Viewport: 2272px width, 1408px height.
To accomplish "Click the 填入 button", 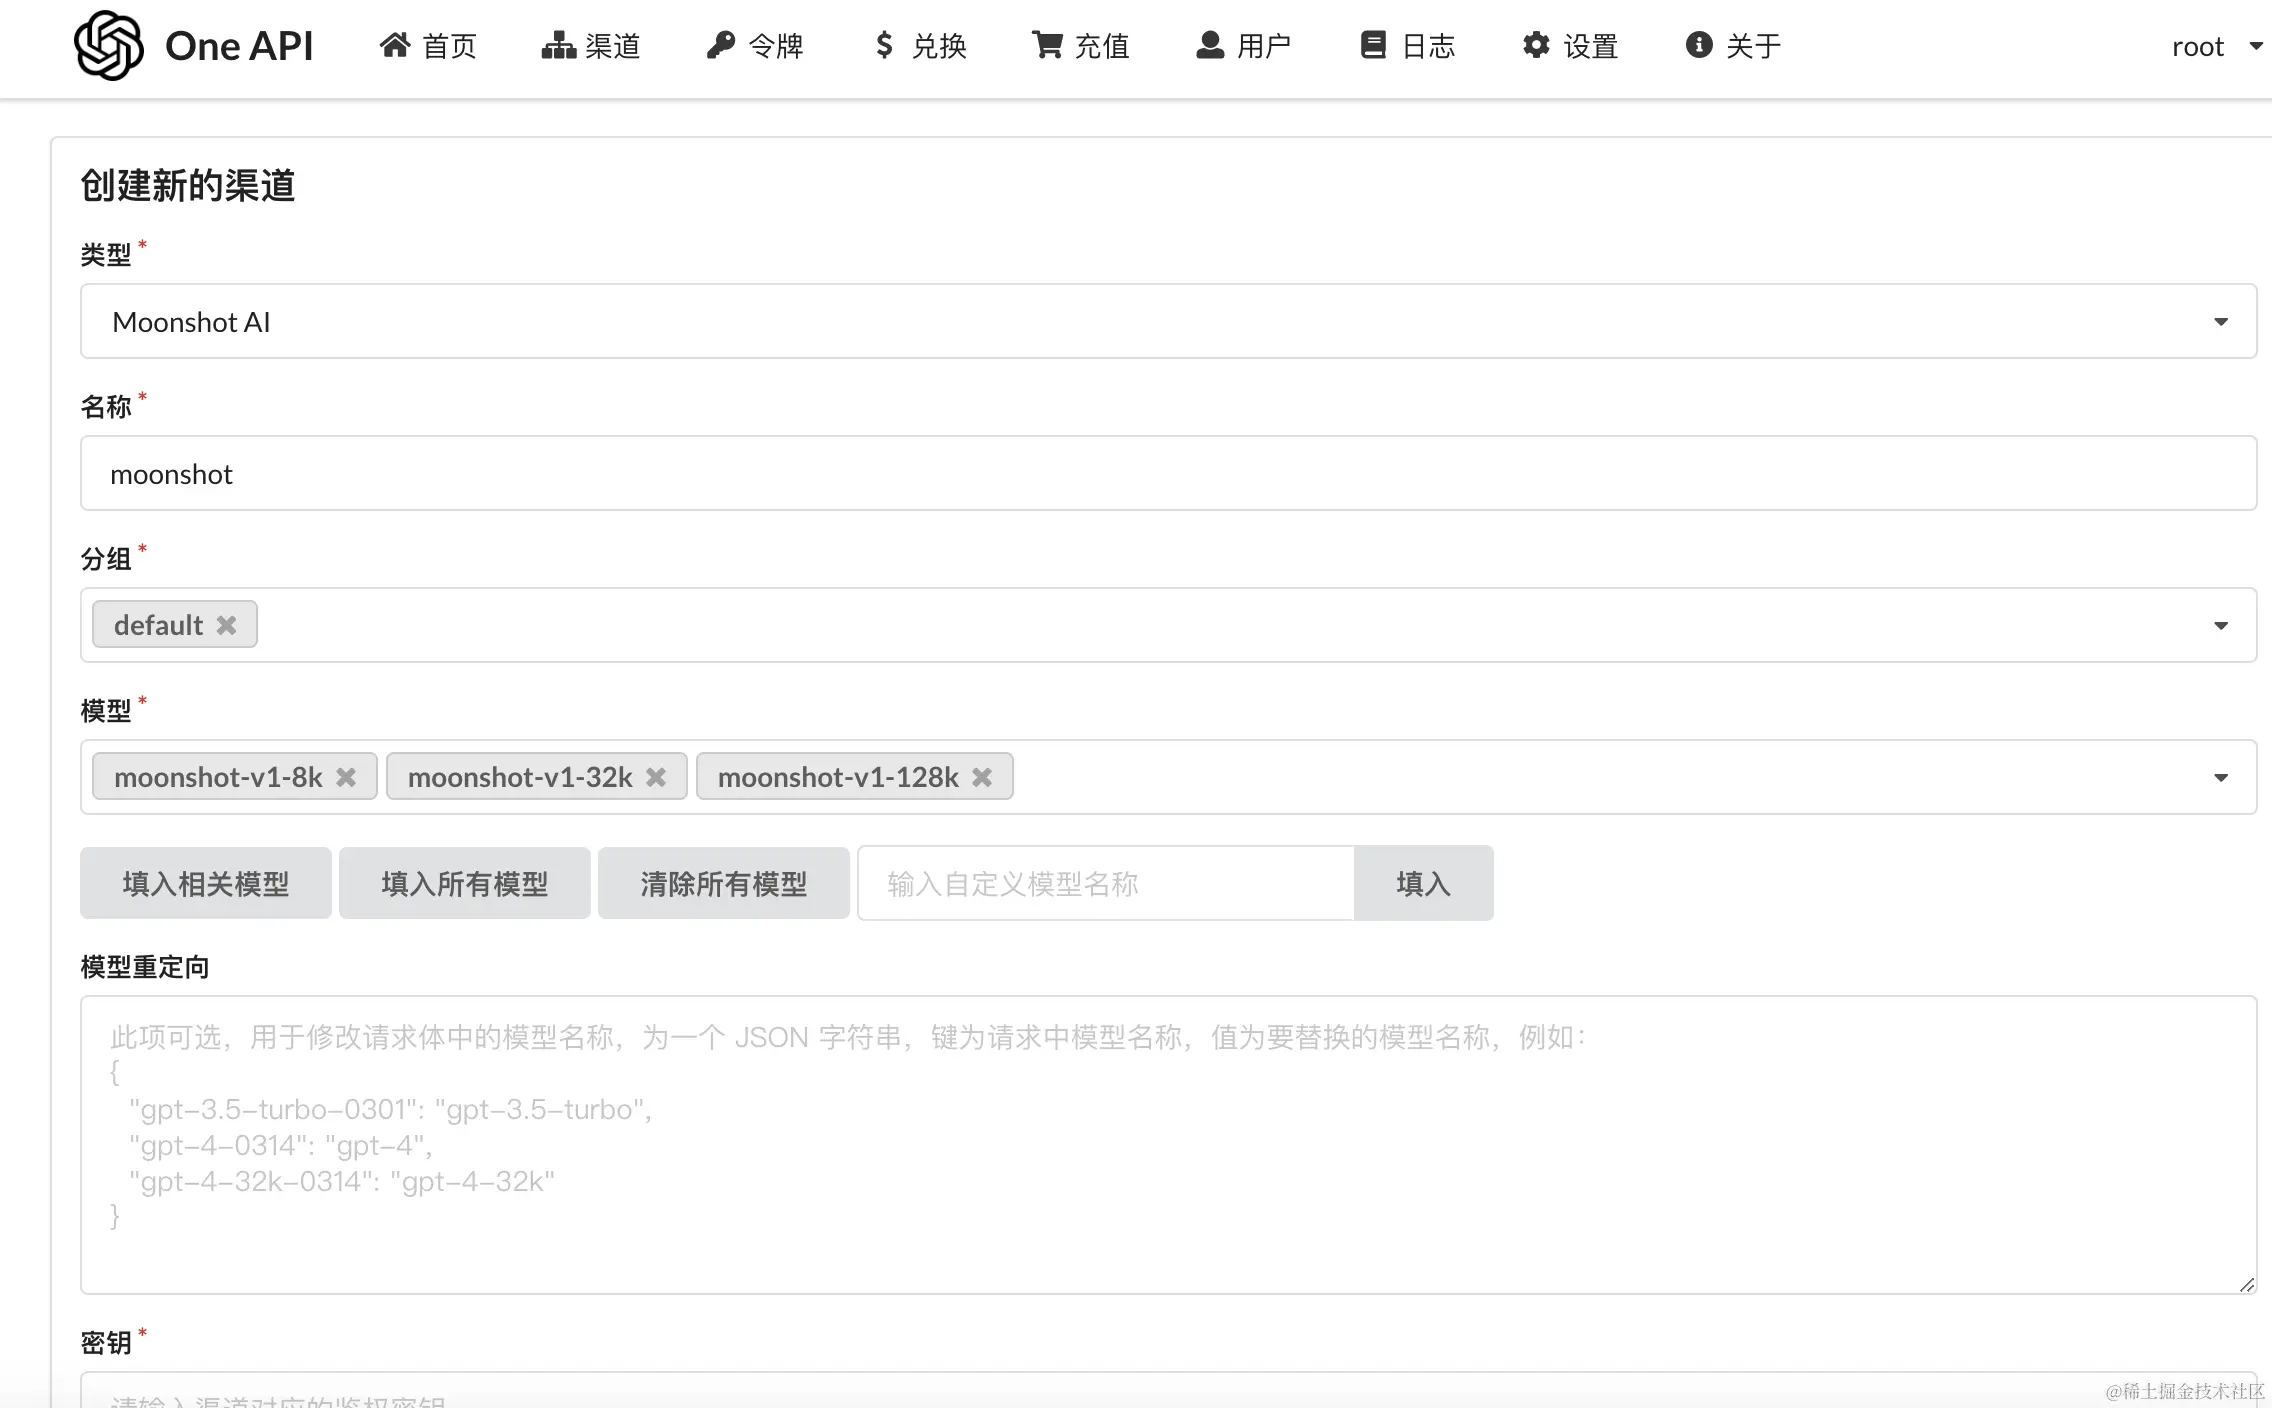I will point(1424,883).
